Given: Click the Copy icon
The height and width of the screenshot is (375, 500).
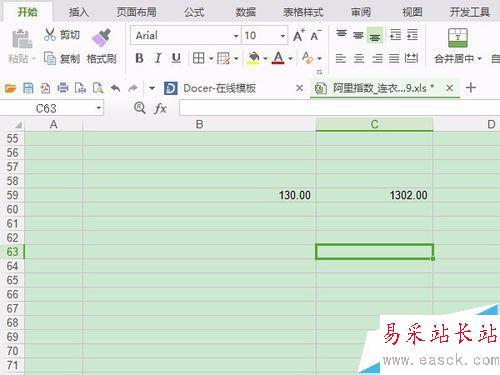Looking at the screenshot, I should click(50, 58).
